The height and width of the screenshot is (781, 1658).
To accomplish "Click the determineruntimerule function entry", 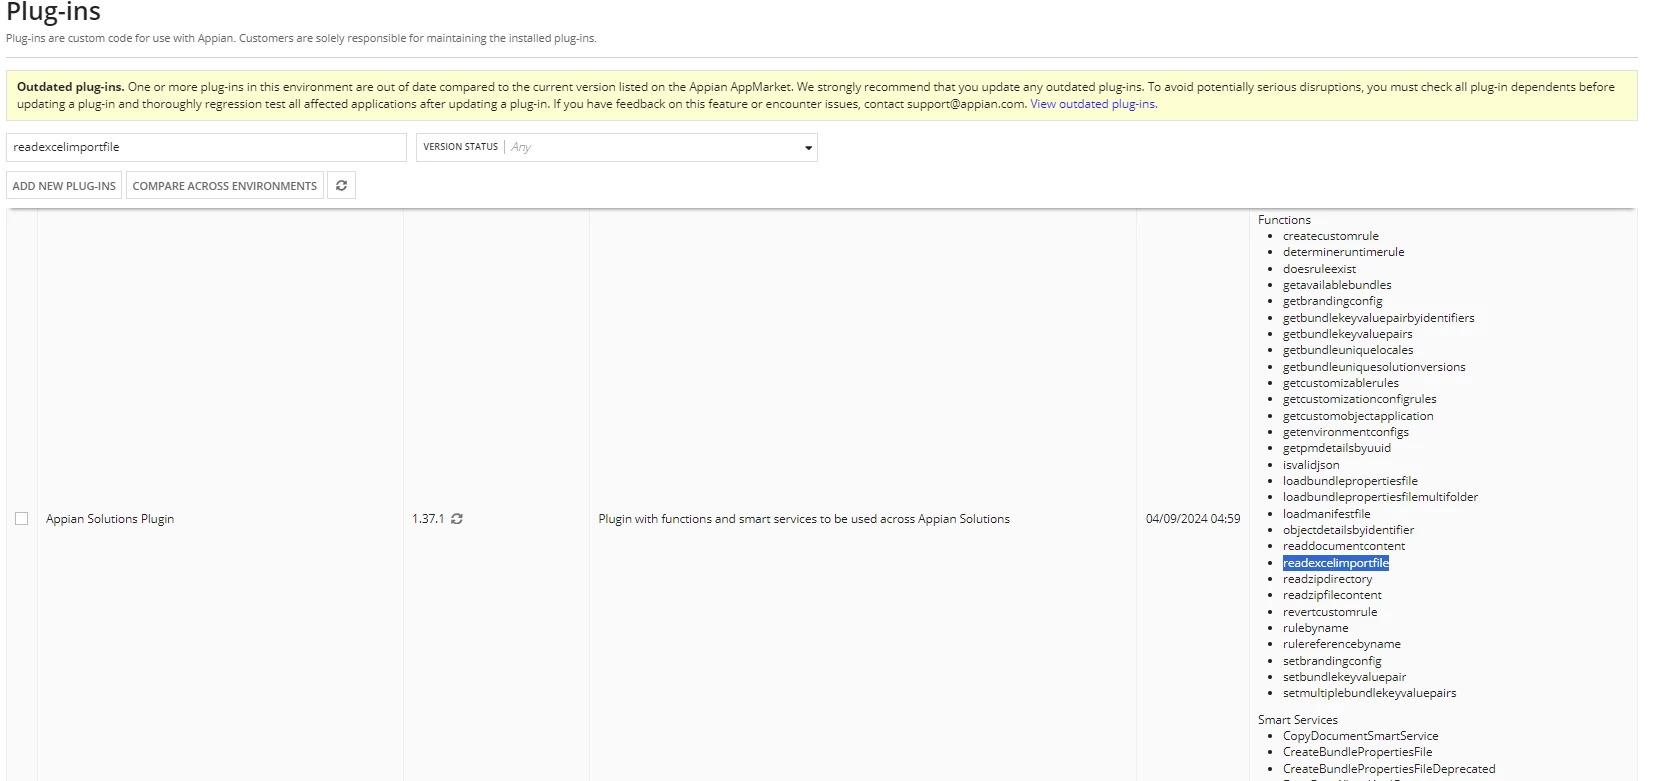I will 1344,252.
